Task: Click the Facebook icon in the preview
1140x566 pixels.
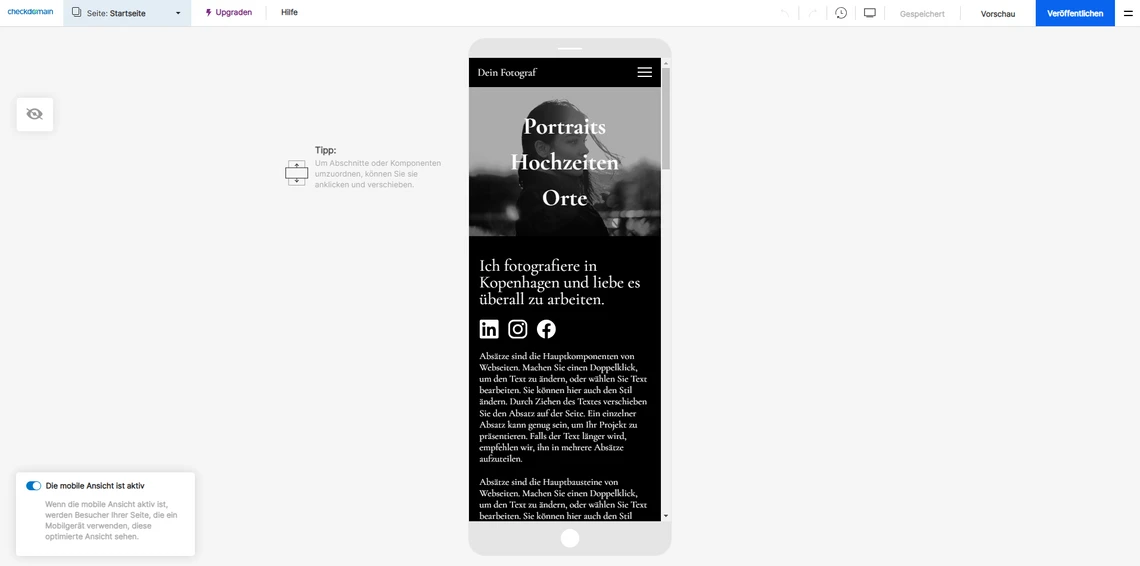Action: (546, 329)
